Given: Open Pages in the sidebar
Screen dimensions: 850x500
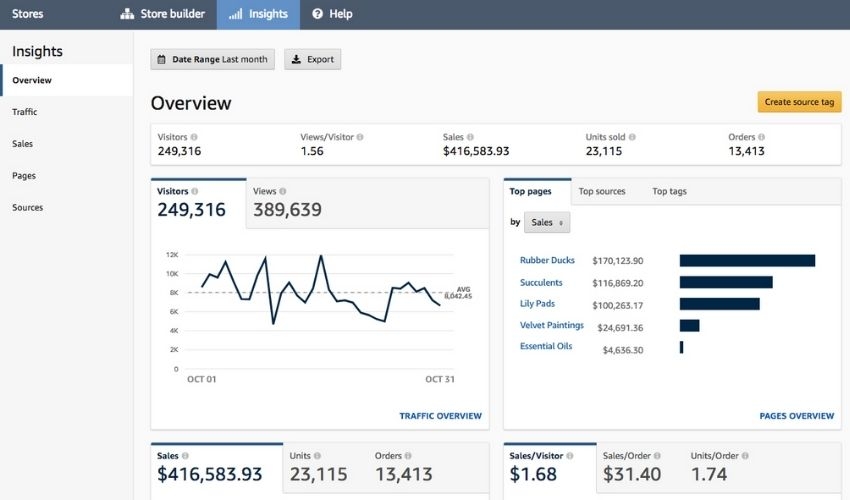Looking at the screenshot, I should pyautogui.click(x=24, y=176).
